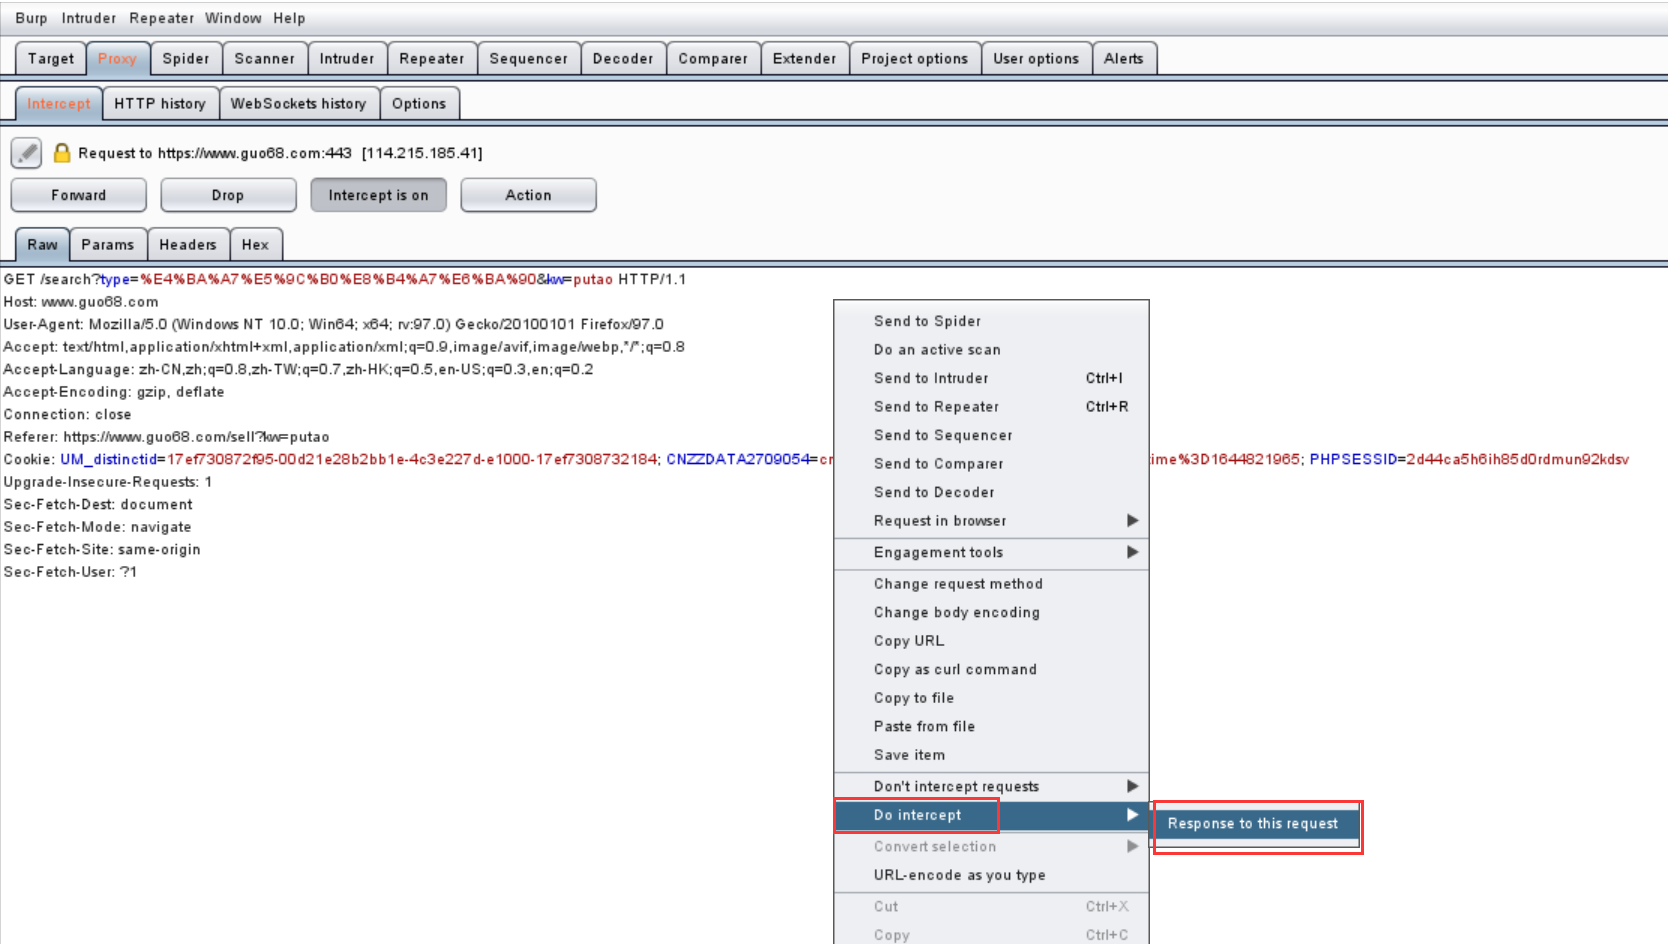Select the Extender tab

[804, 58]
